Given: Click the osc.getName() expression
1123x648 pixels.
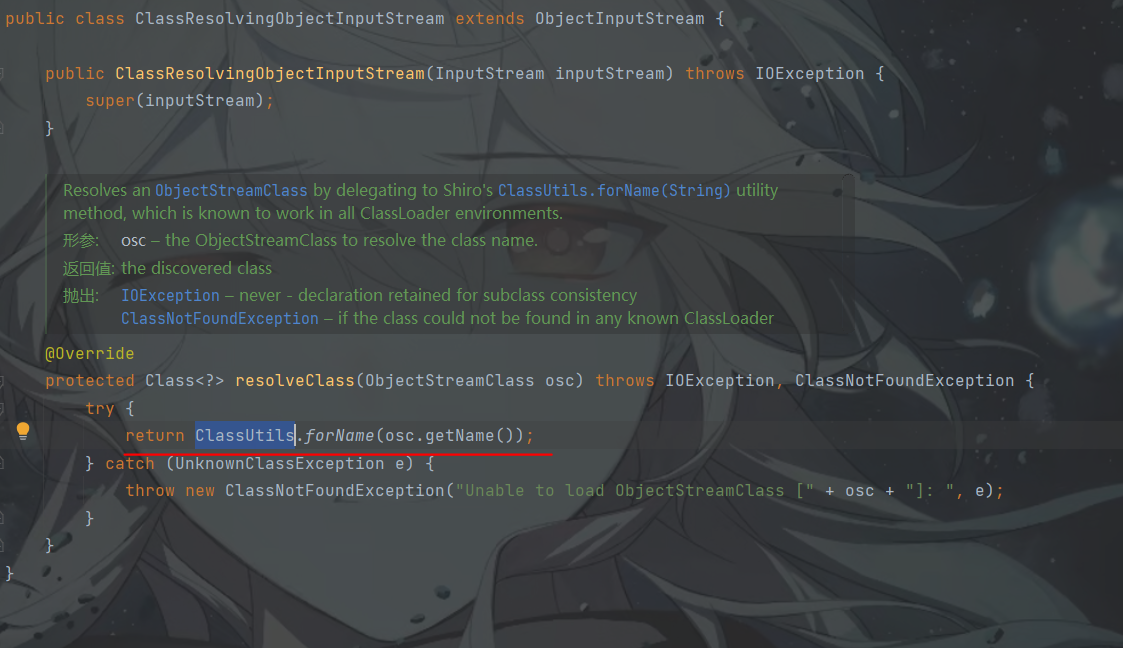Looking at the screenshot, I should coord(449,435).
